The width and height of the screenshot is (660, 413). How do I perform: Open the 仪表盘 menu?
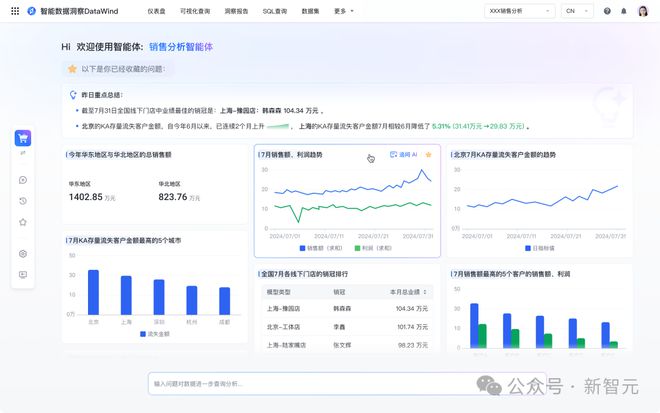(156, 11)
